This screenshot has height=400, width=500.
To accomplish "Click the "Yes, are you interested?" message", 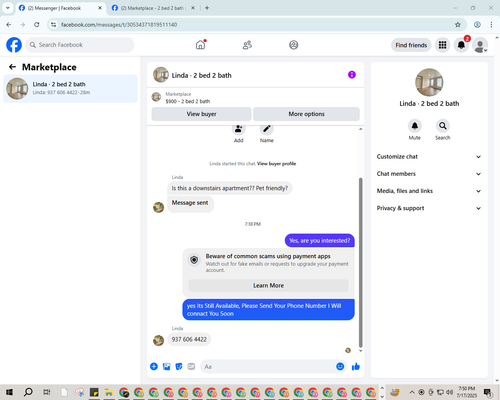I will coord(320,241).
